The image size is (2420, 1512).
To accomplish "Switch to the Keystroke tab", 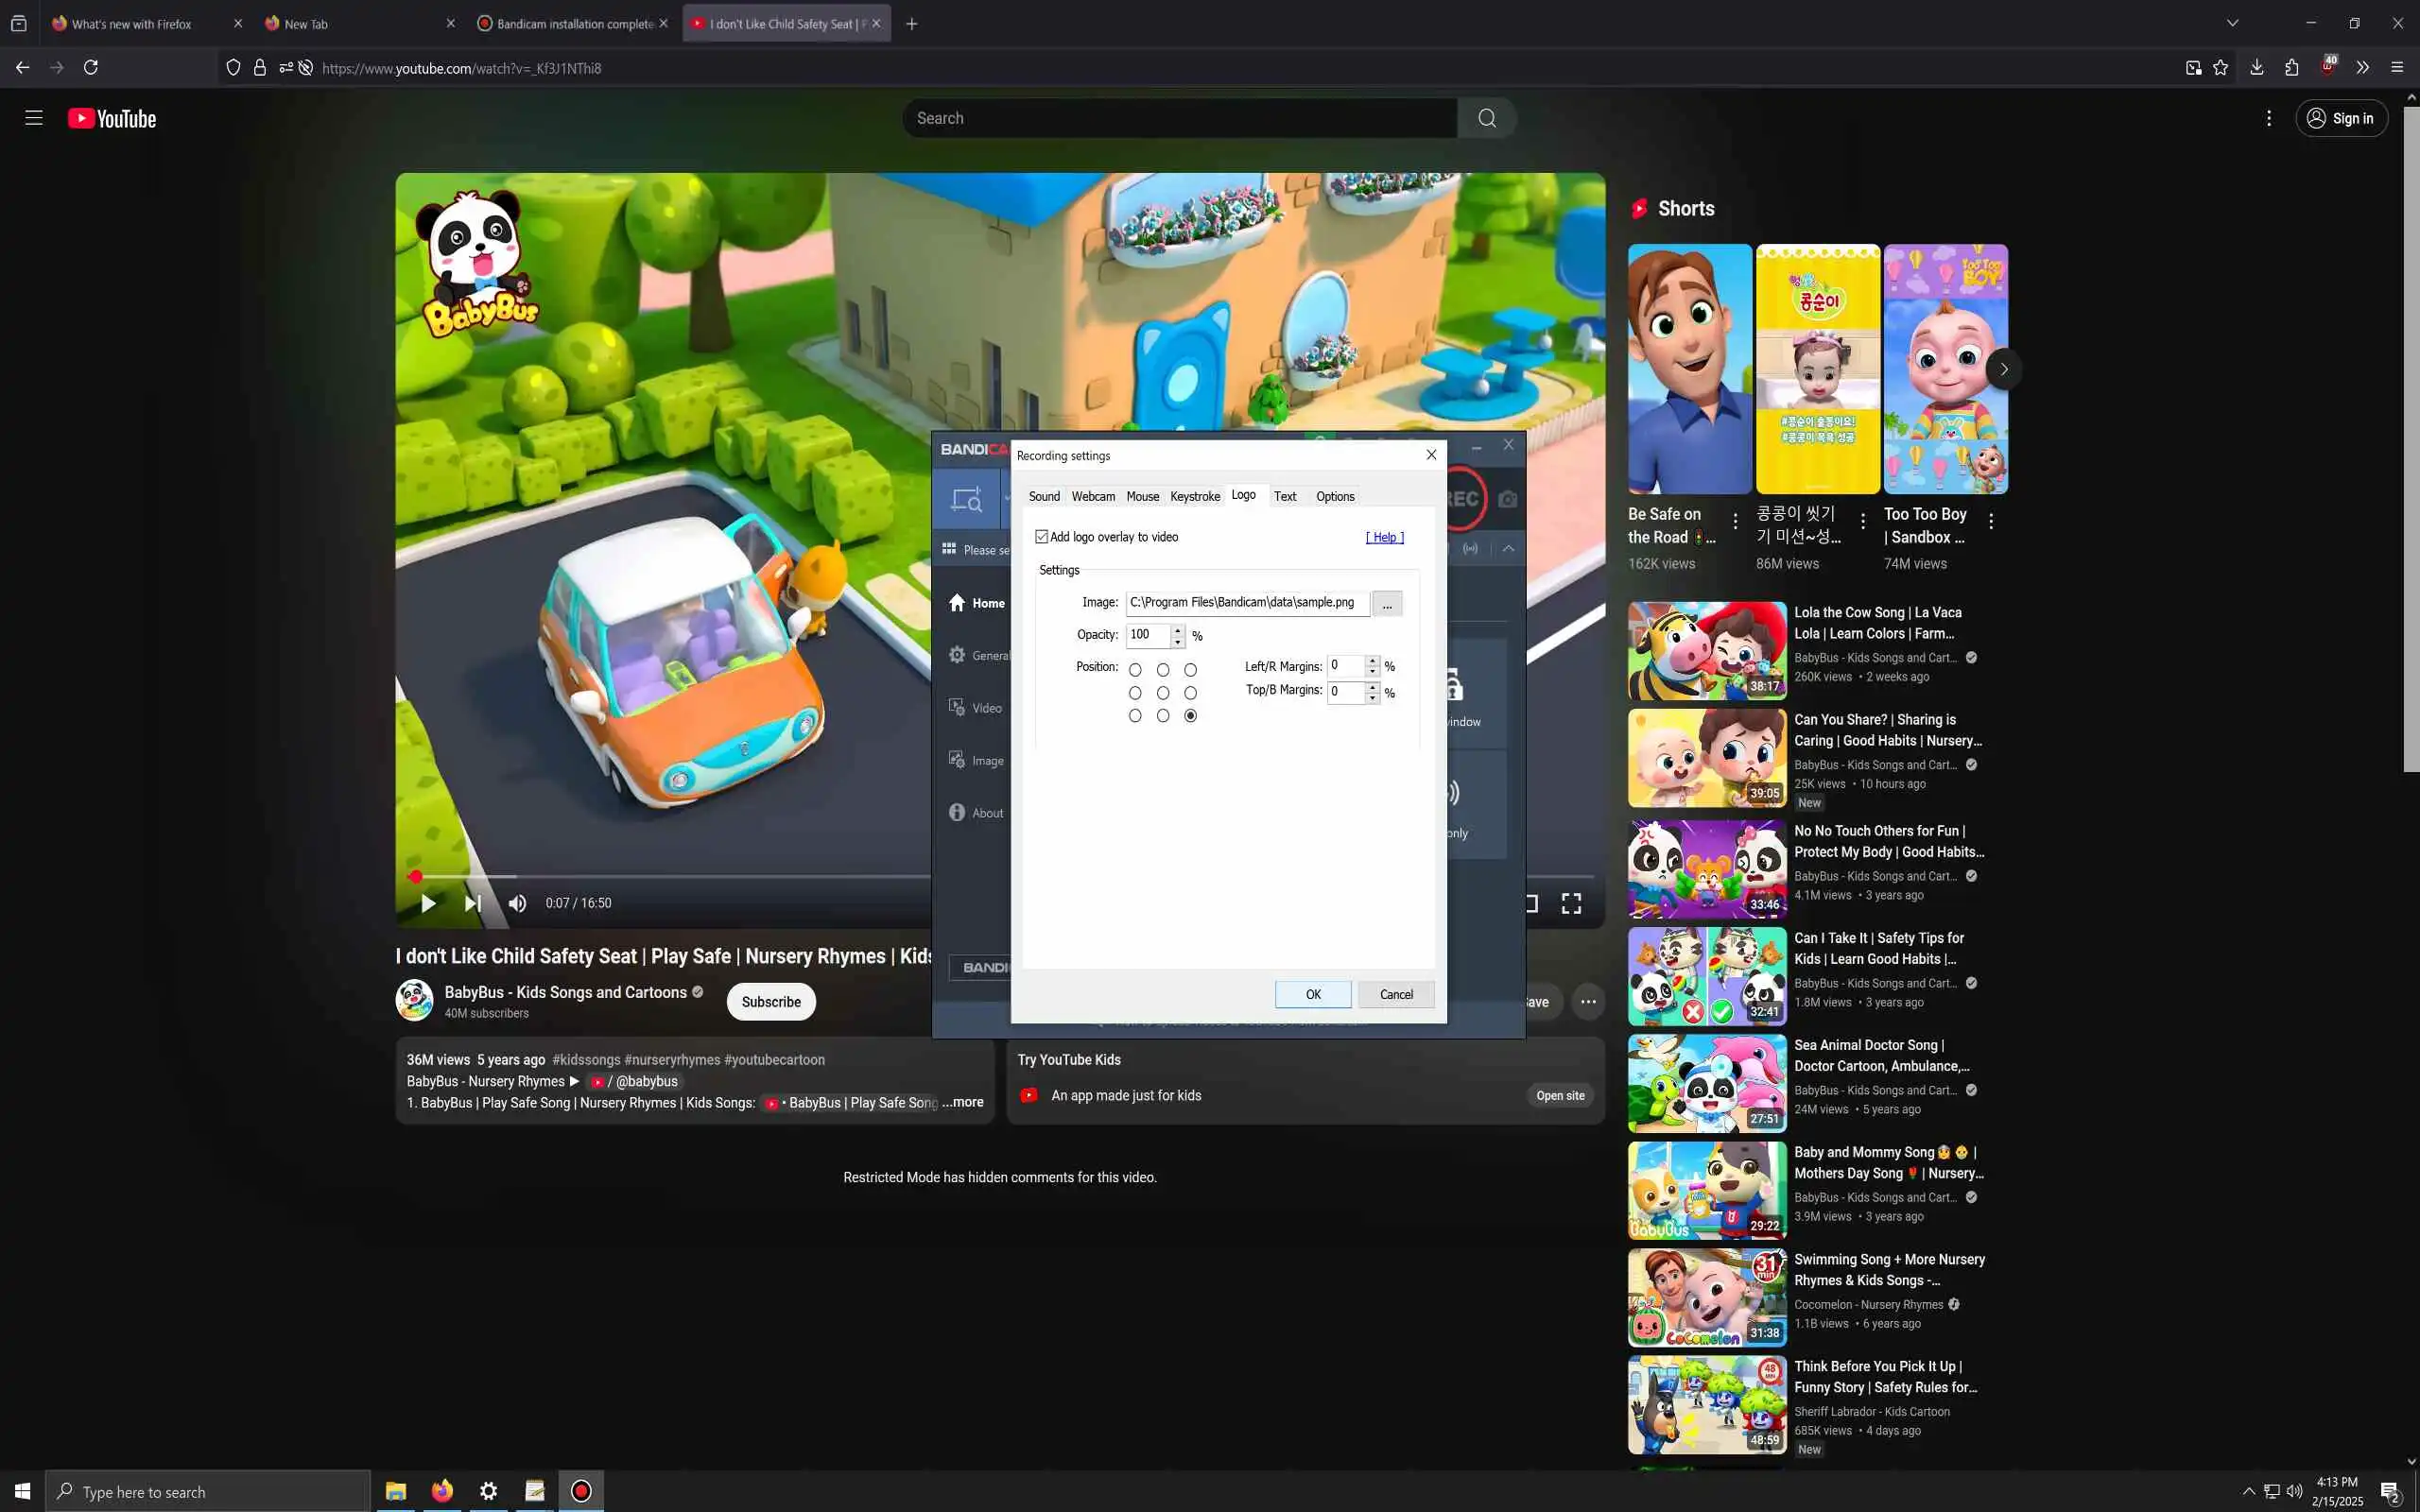I will click(x=1195, y=496).
